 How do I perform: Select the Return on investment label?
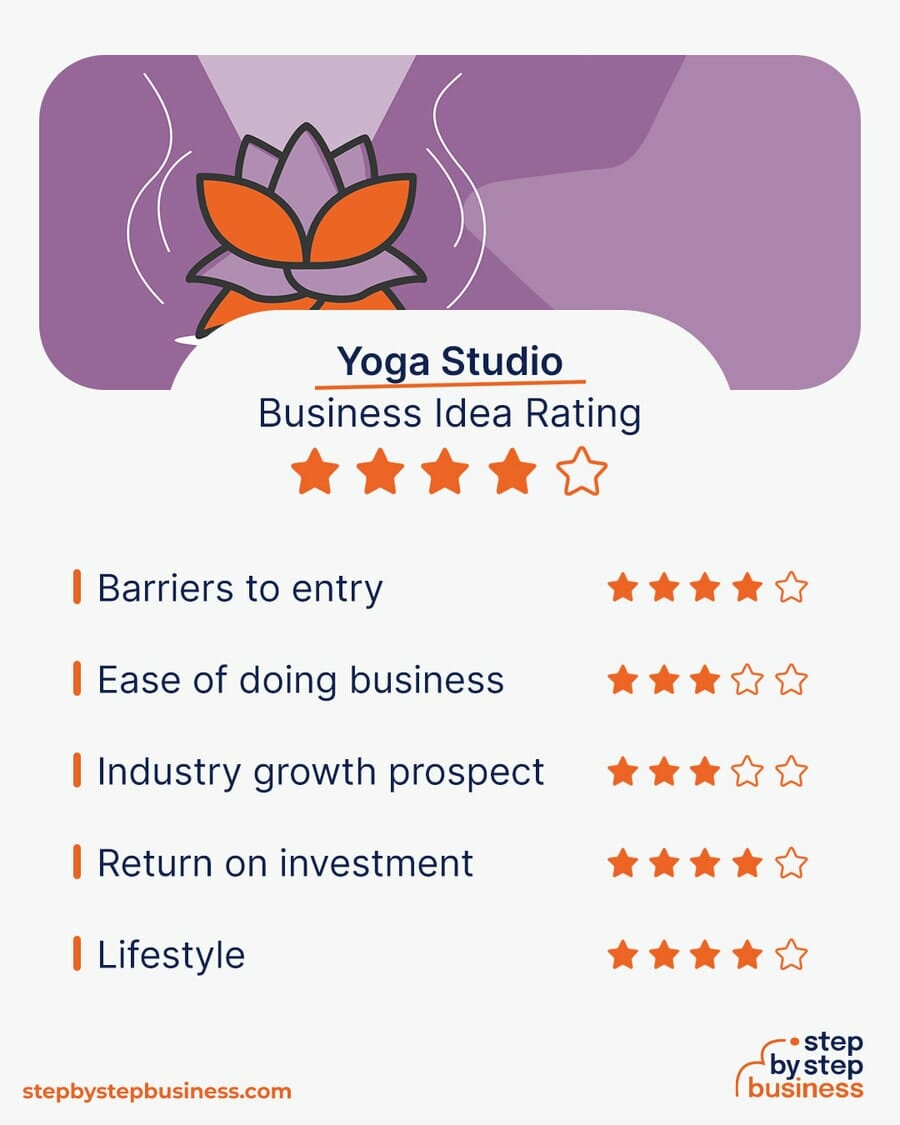click(x=286, y=863)
